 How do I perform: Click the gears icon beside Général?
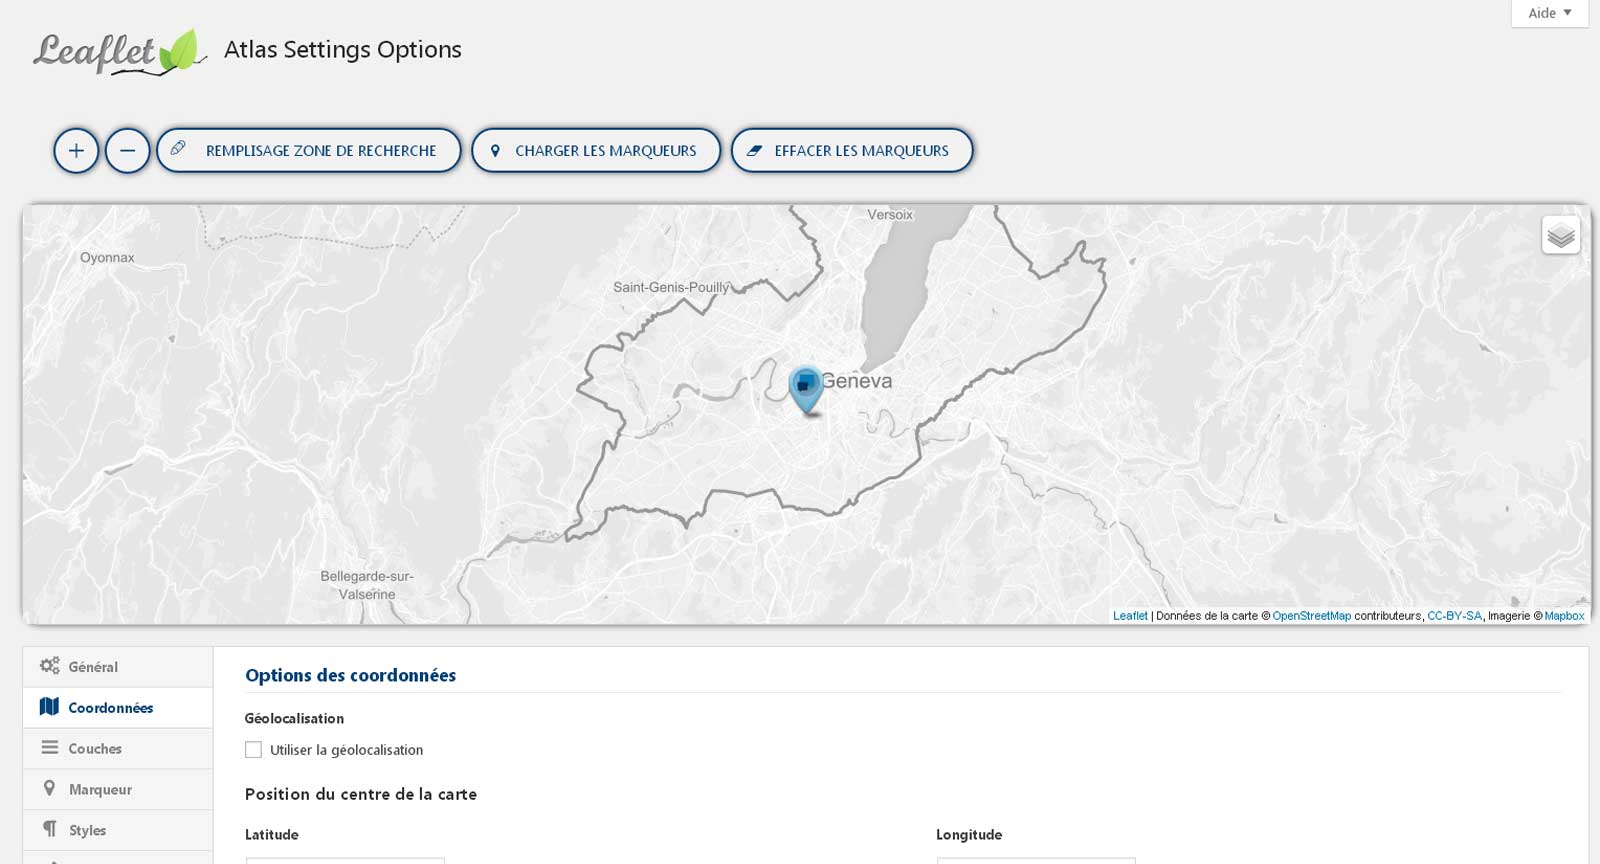click(x=49, y=666)
